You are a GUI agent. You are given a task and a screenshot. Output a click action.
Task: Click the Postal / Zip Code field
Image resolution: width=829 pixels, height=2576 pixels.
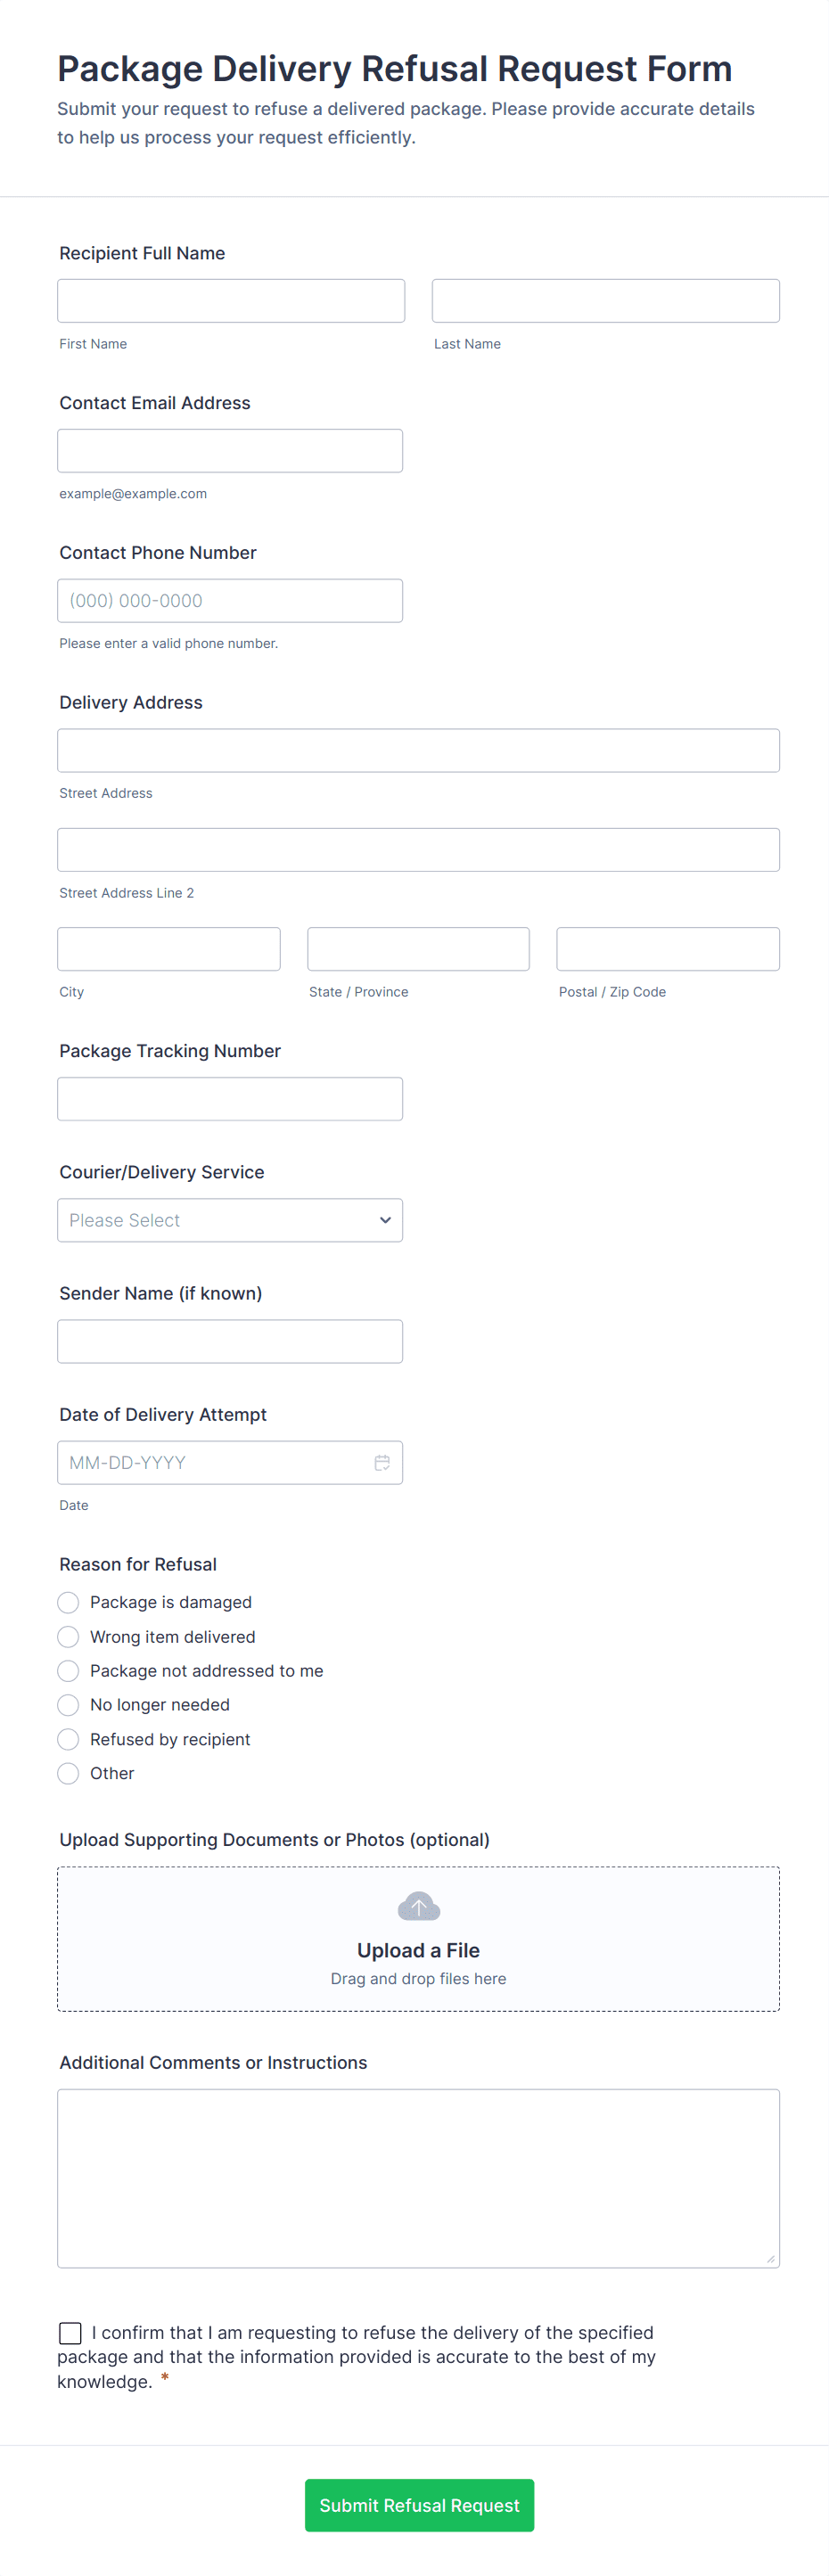(667, 949)
